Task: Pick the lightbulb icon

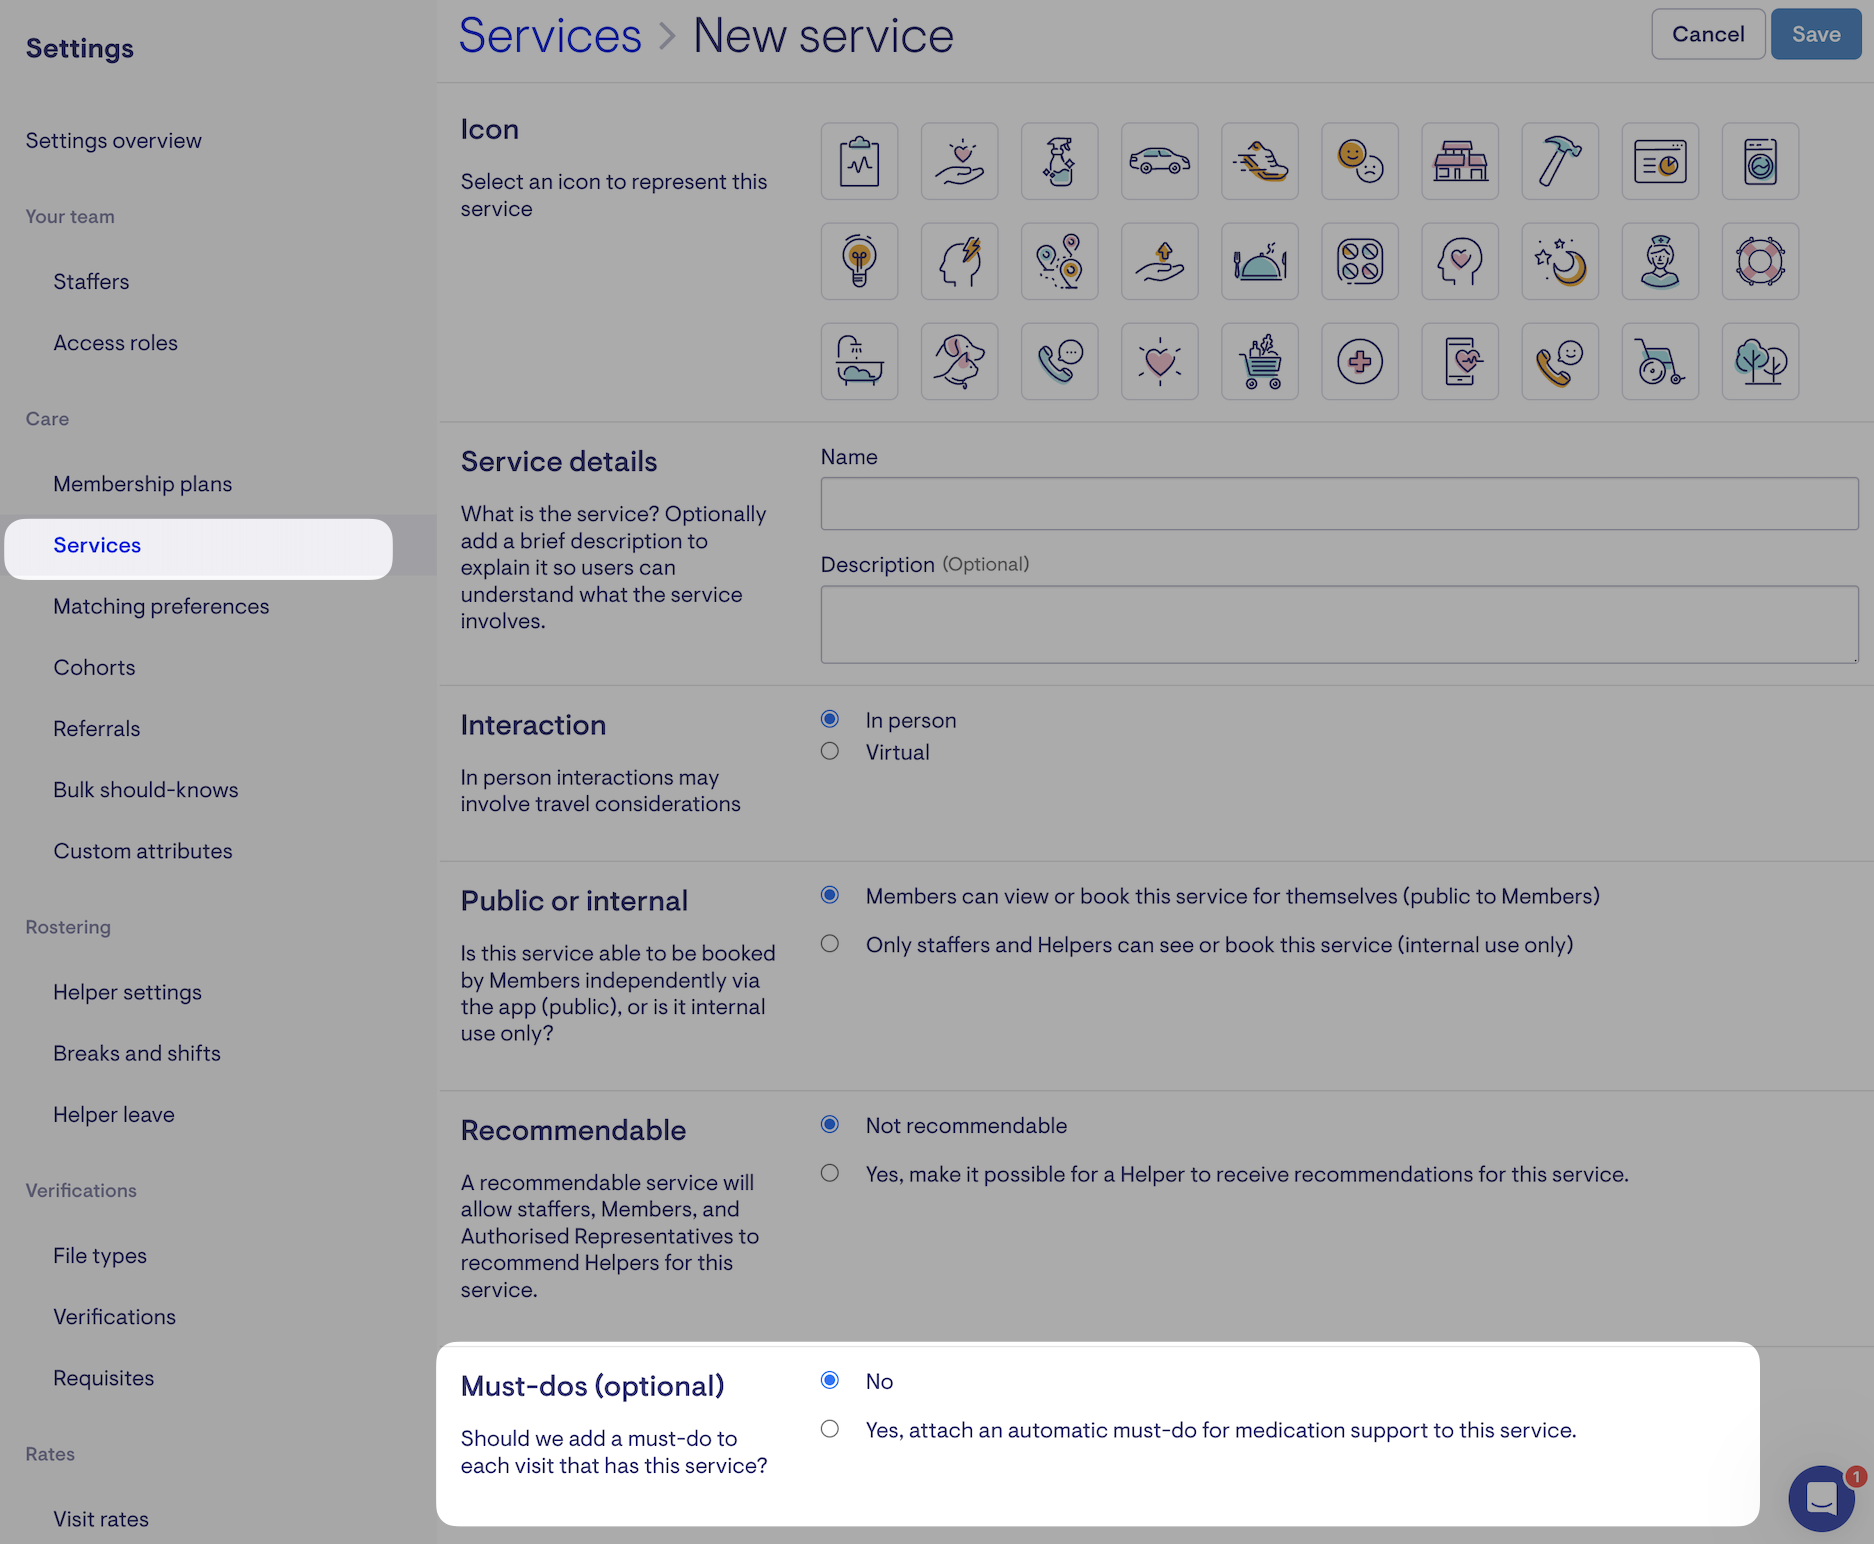Action: 859,261
